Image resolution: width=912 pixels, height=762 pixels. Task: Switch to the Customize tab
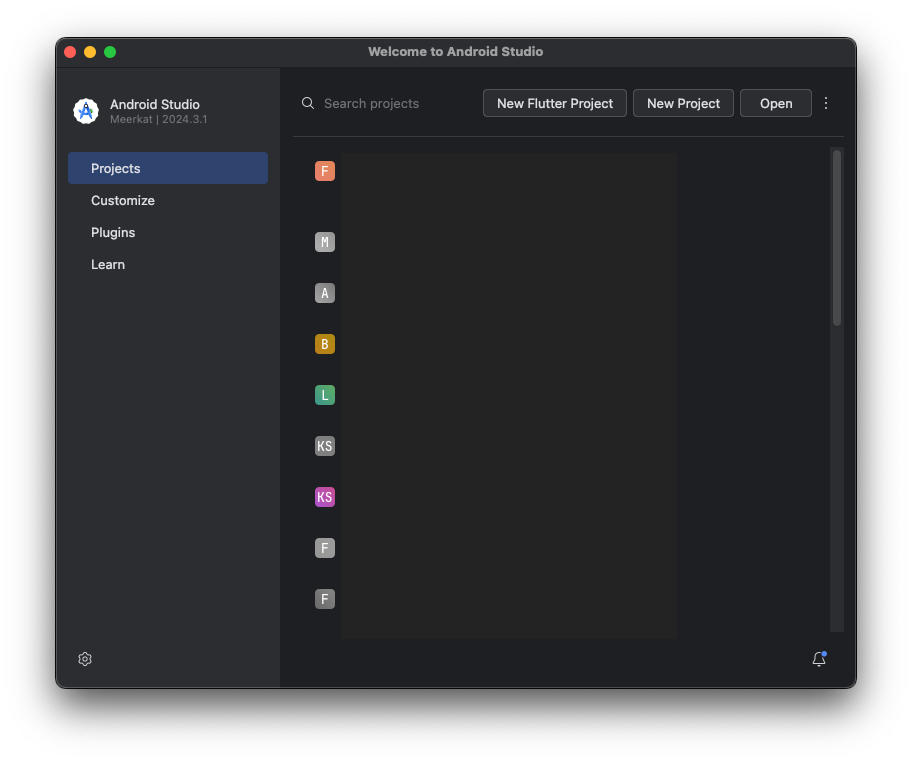click(168, 200)
